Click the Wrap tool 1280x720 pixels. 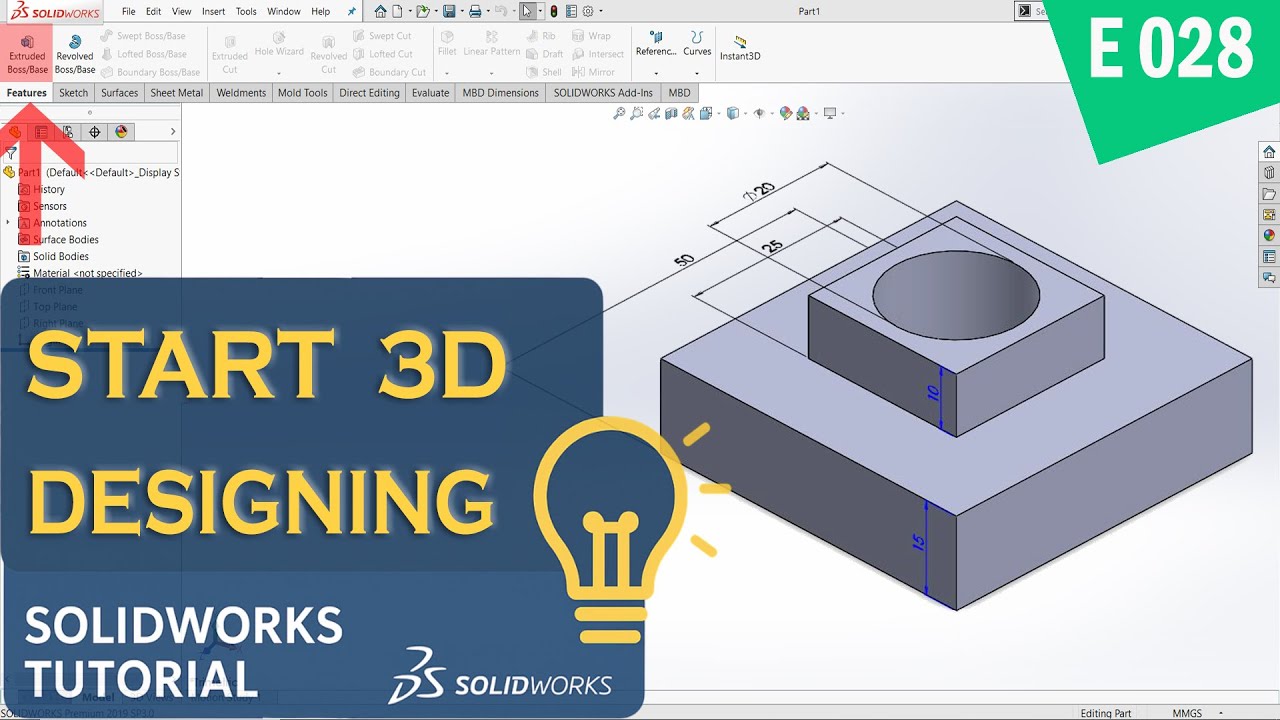coord(591,36)
